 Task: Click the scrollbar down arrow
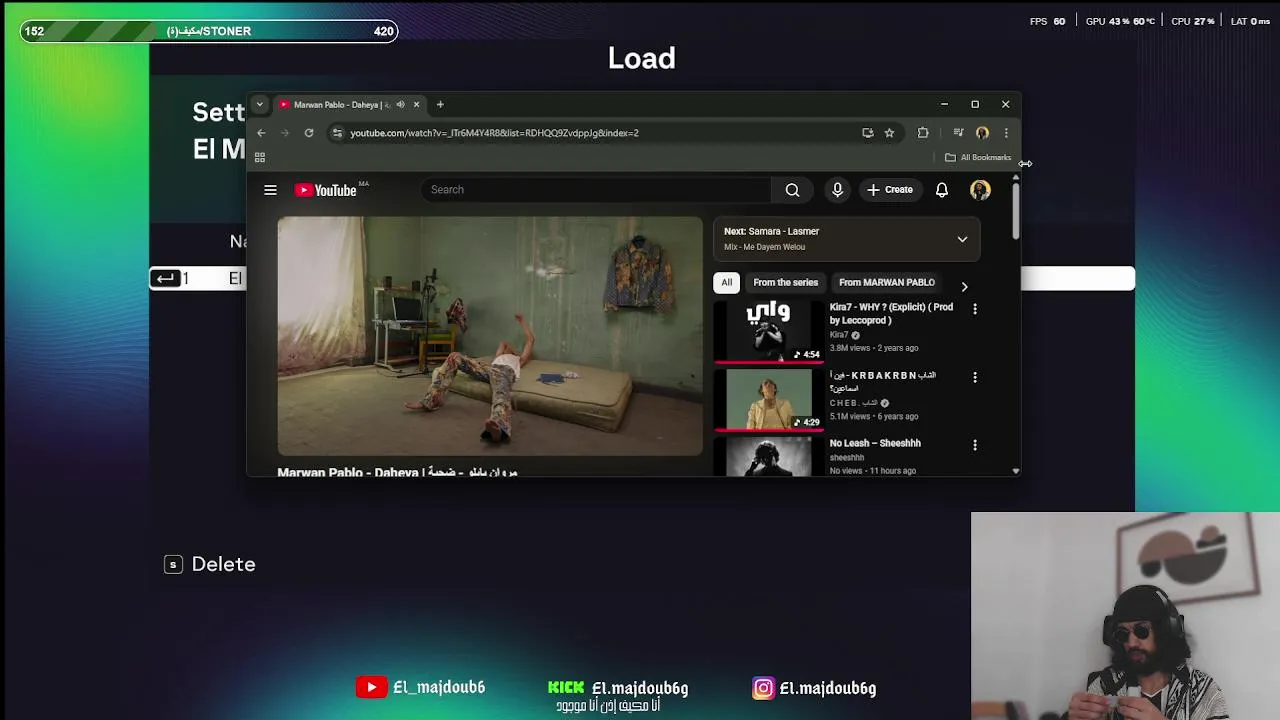tap(1016, 470)
